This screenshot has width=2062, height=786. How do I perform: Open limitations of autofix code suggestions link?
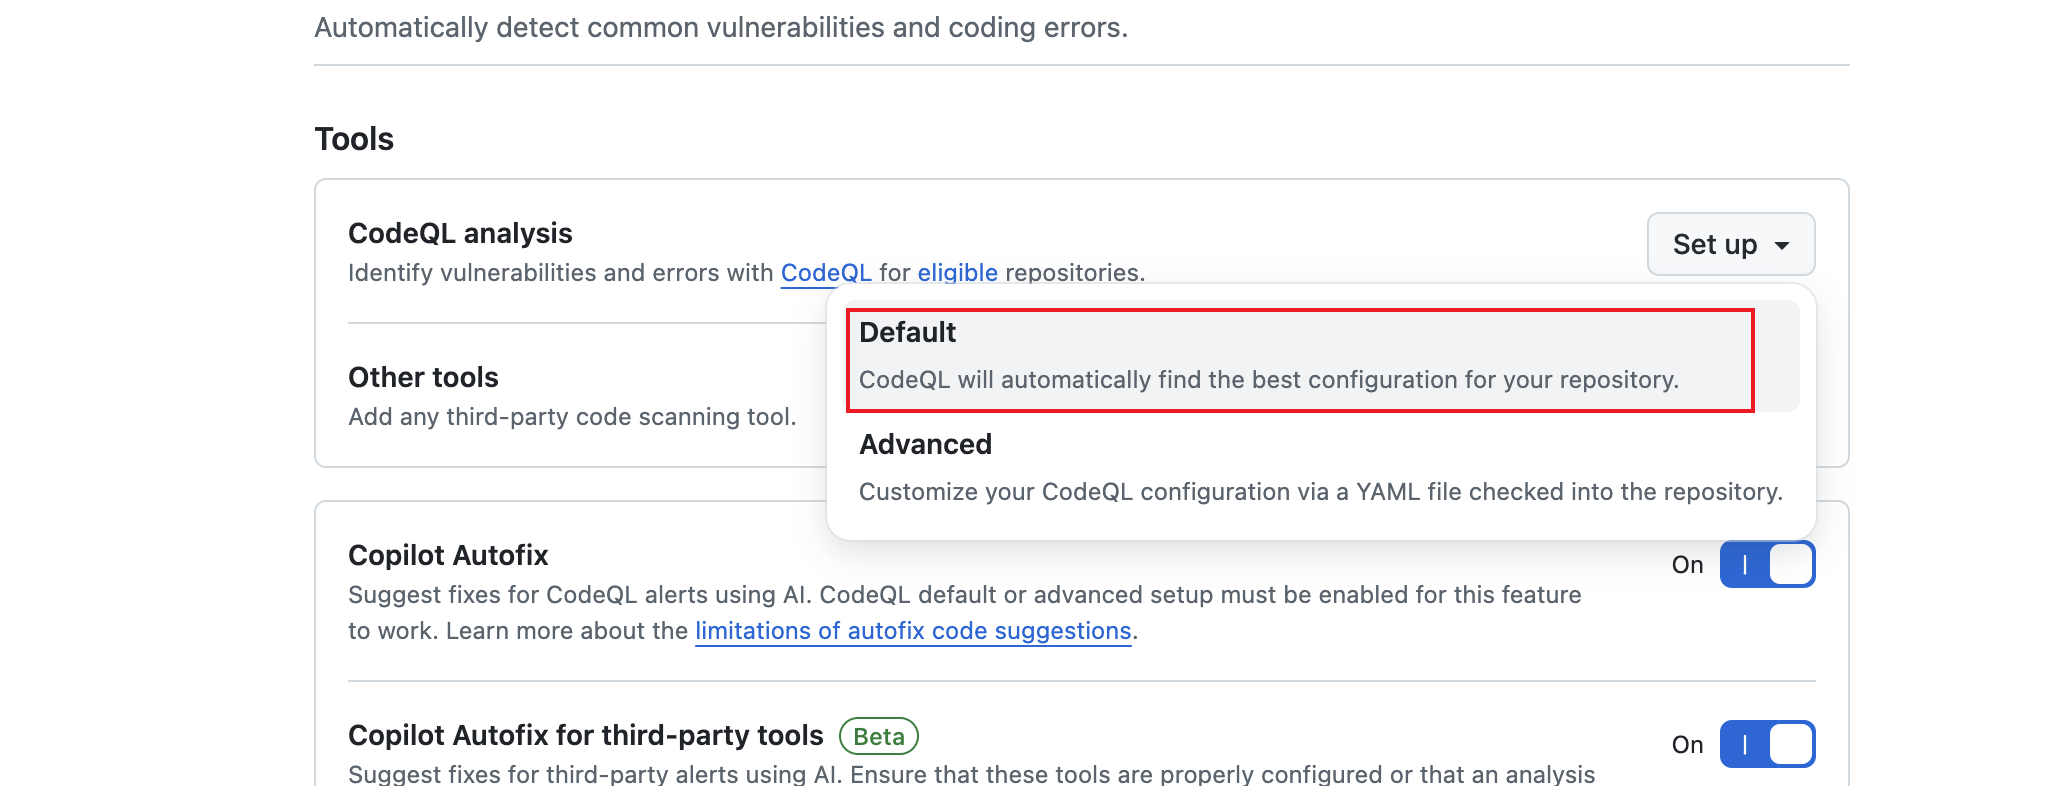pos(912,631)
